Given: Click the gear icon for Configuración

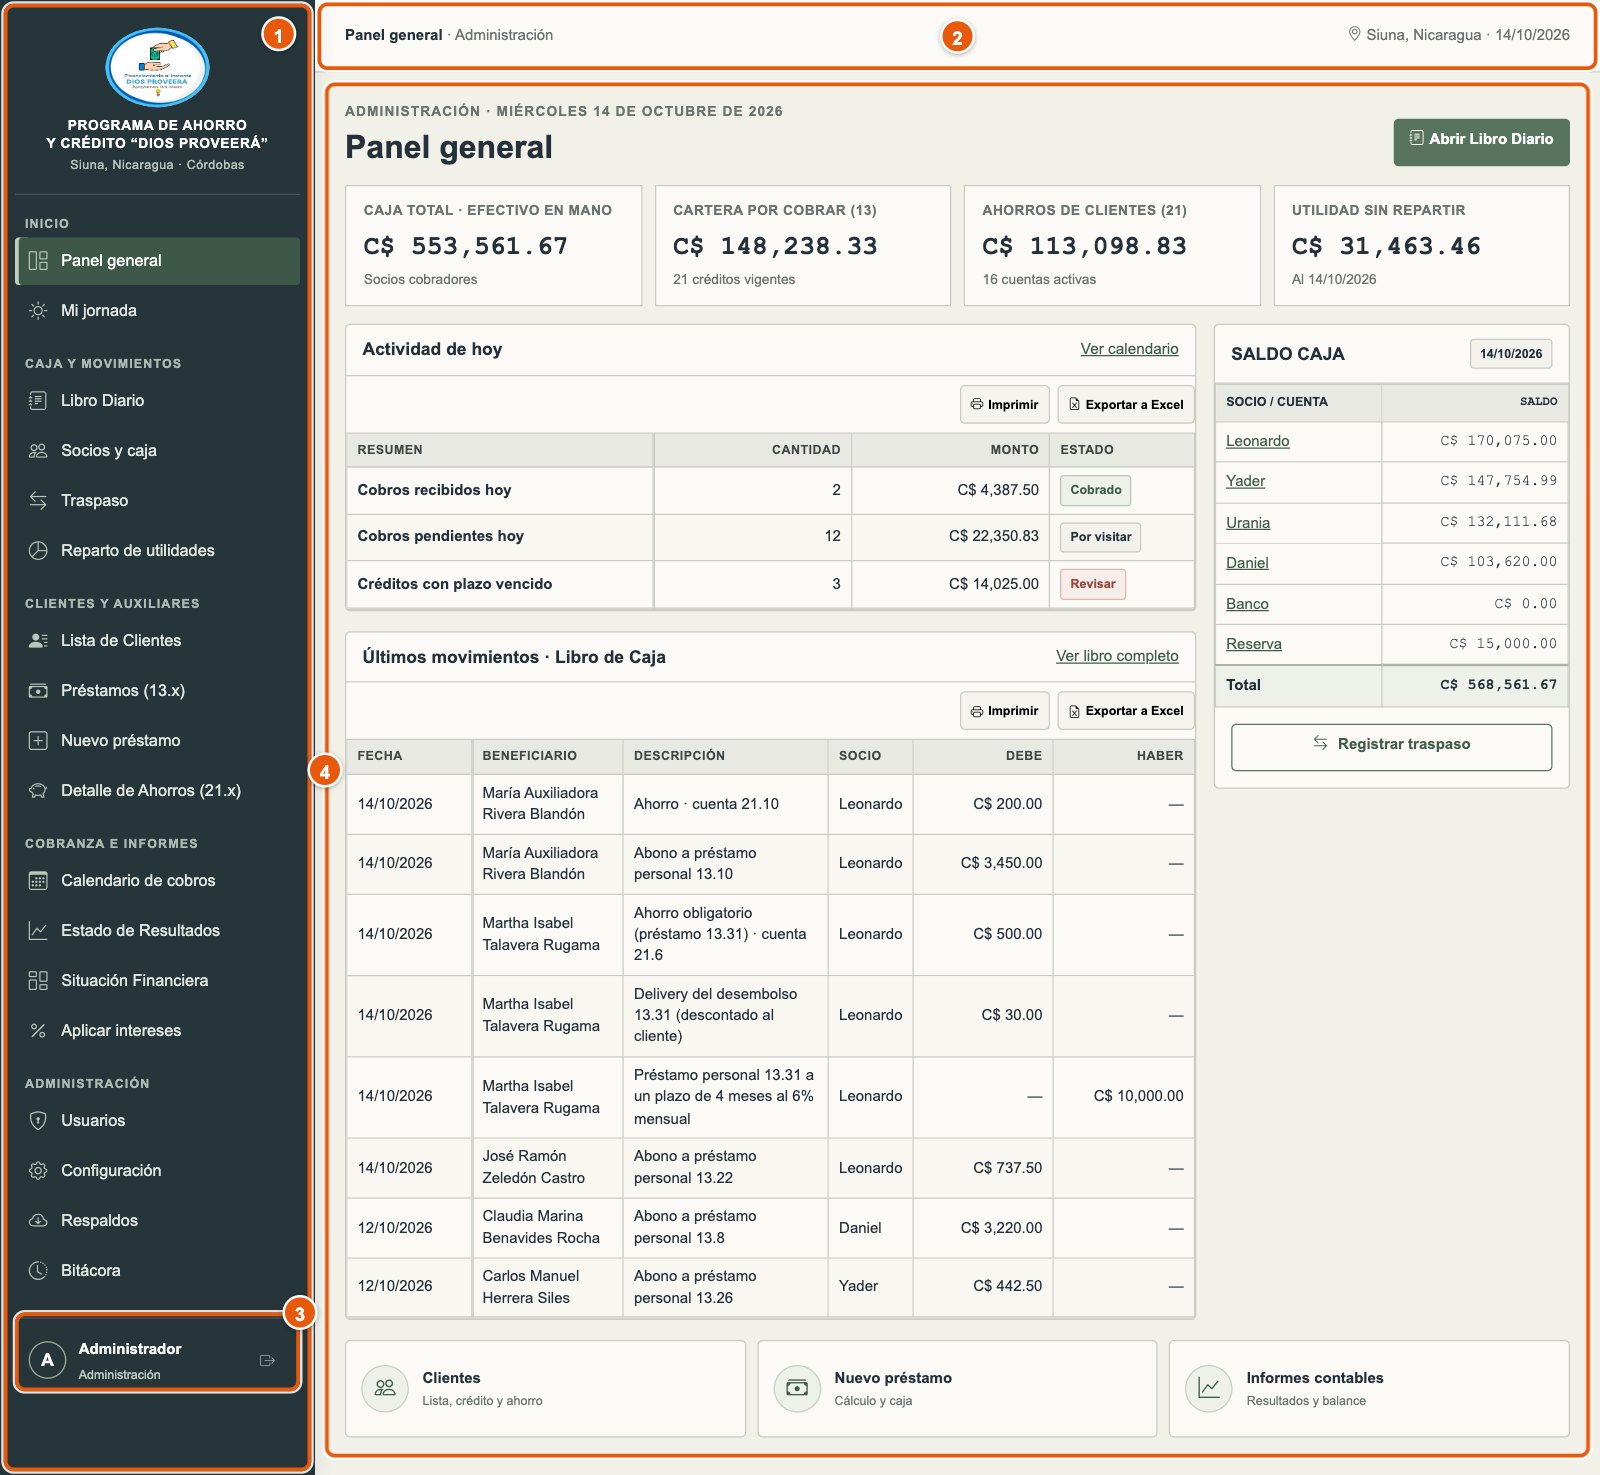Looking at the screenshot, I should (x=38, y=1171).
